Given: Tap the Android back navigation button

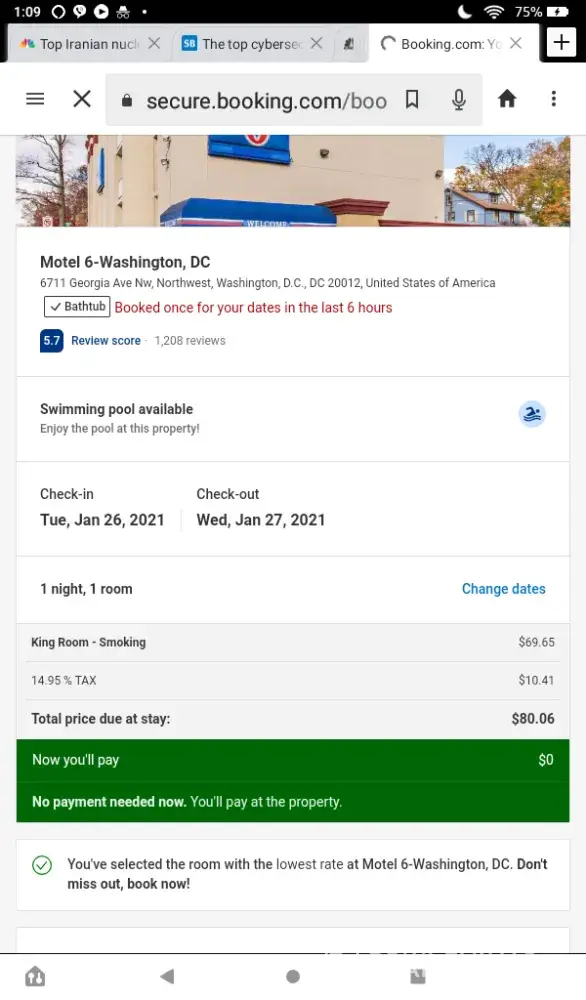Looking at the screenshot, I should click(x=167, y=976).
